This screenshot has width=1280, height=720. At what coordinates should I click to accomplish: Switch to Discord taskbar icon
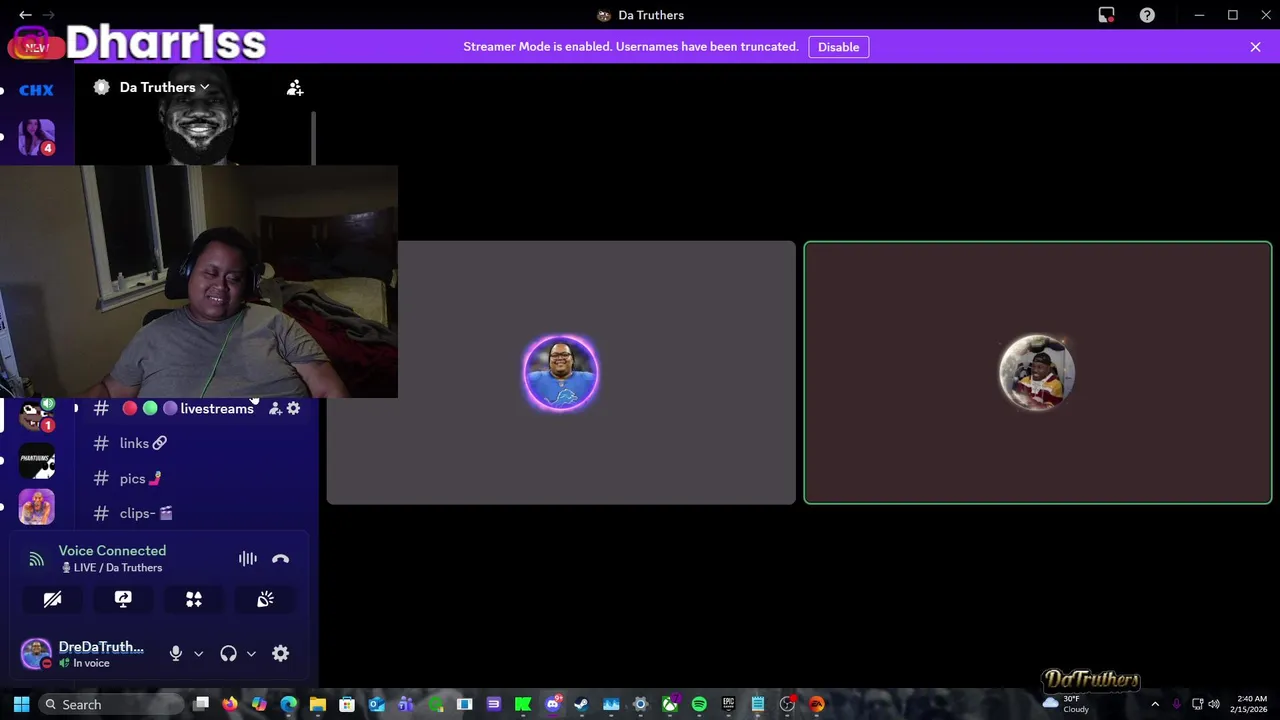[x=553, y=704]
